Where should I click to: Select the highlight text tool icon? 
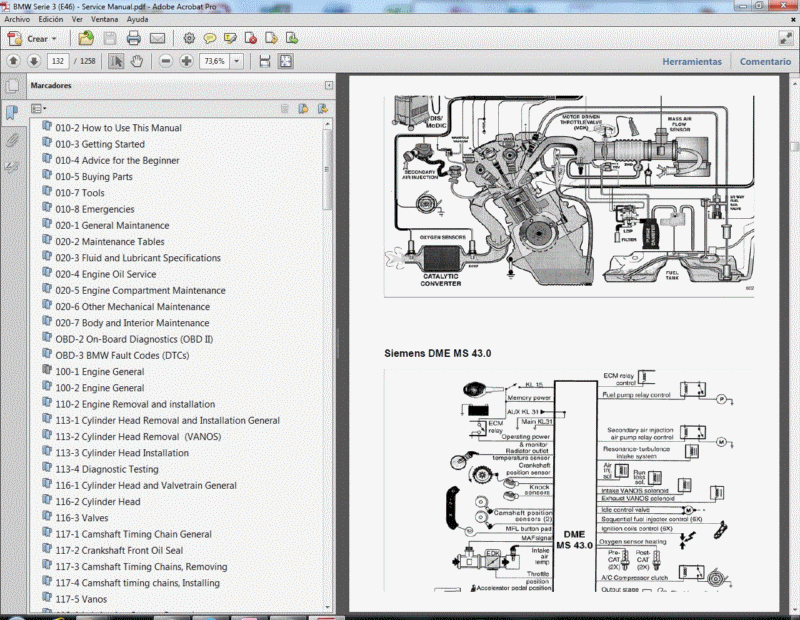coord(230,38)
